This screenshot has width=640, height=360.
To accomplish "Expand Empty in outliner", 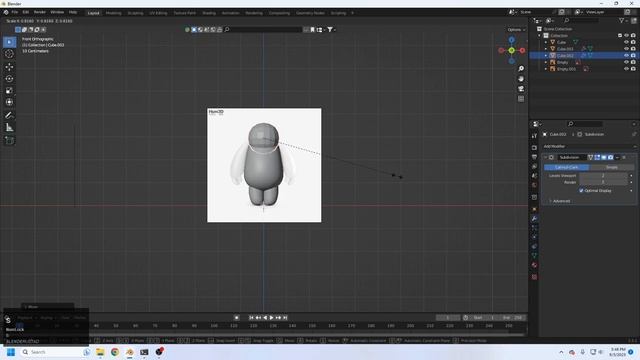I will coord(546,62).
